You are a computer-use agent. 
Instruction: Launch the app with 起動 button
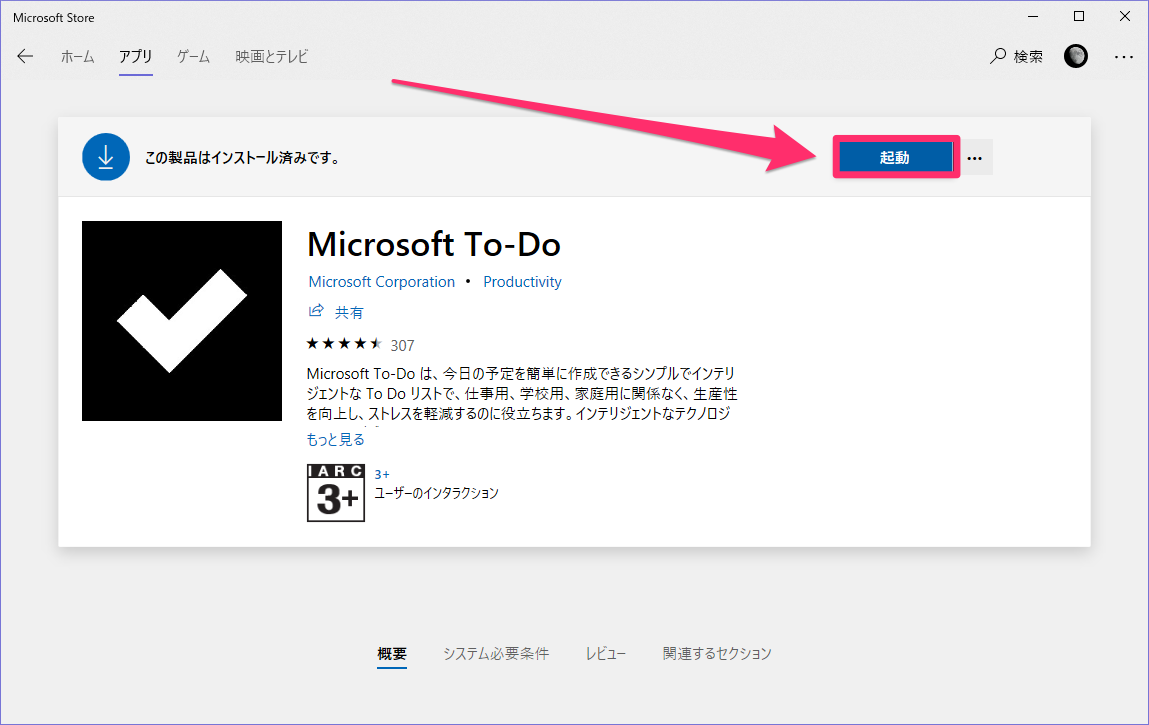[x=895, y=158]
